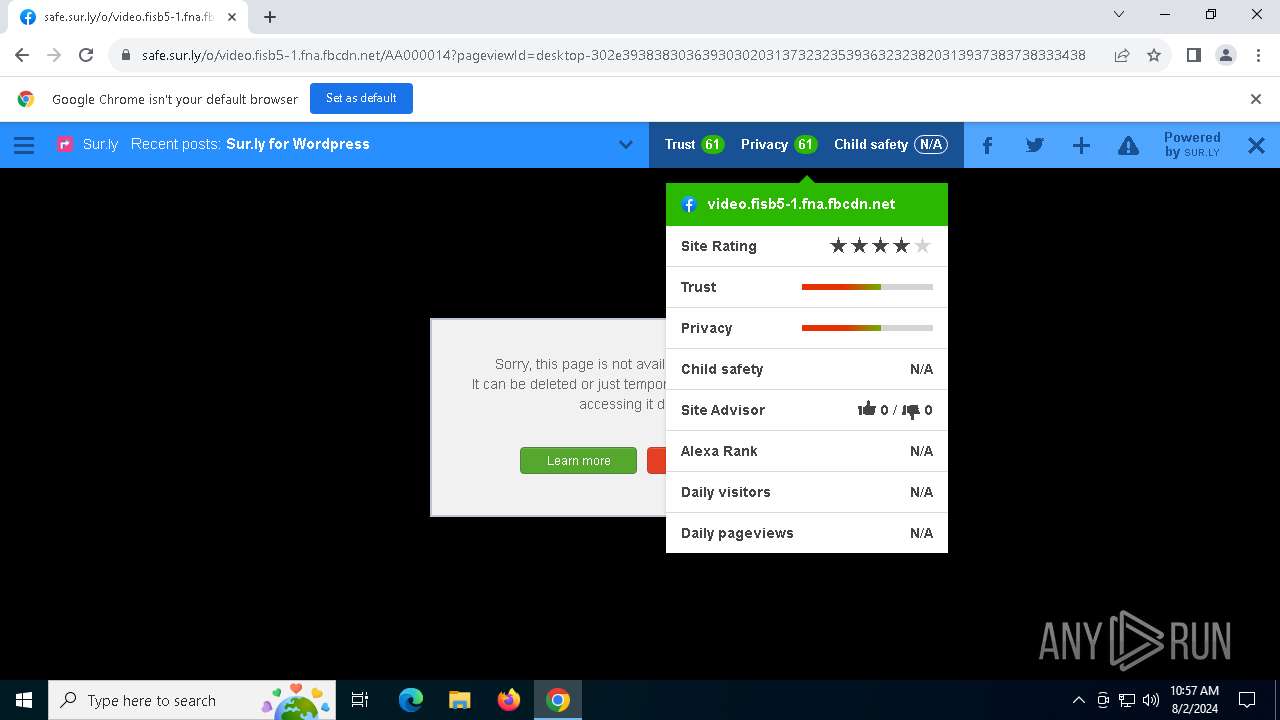Open volume control in system tray
This screenshot has width=1280, height=720.
point(1151,700)
